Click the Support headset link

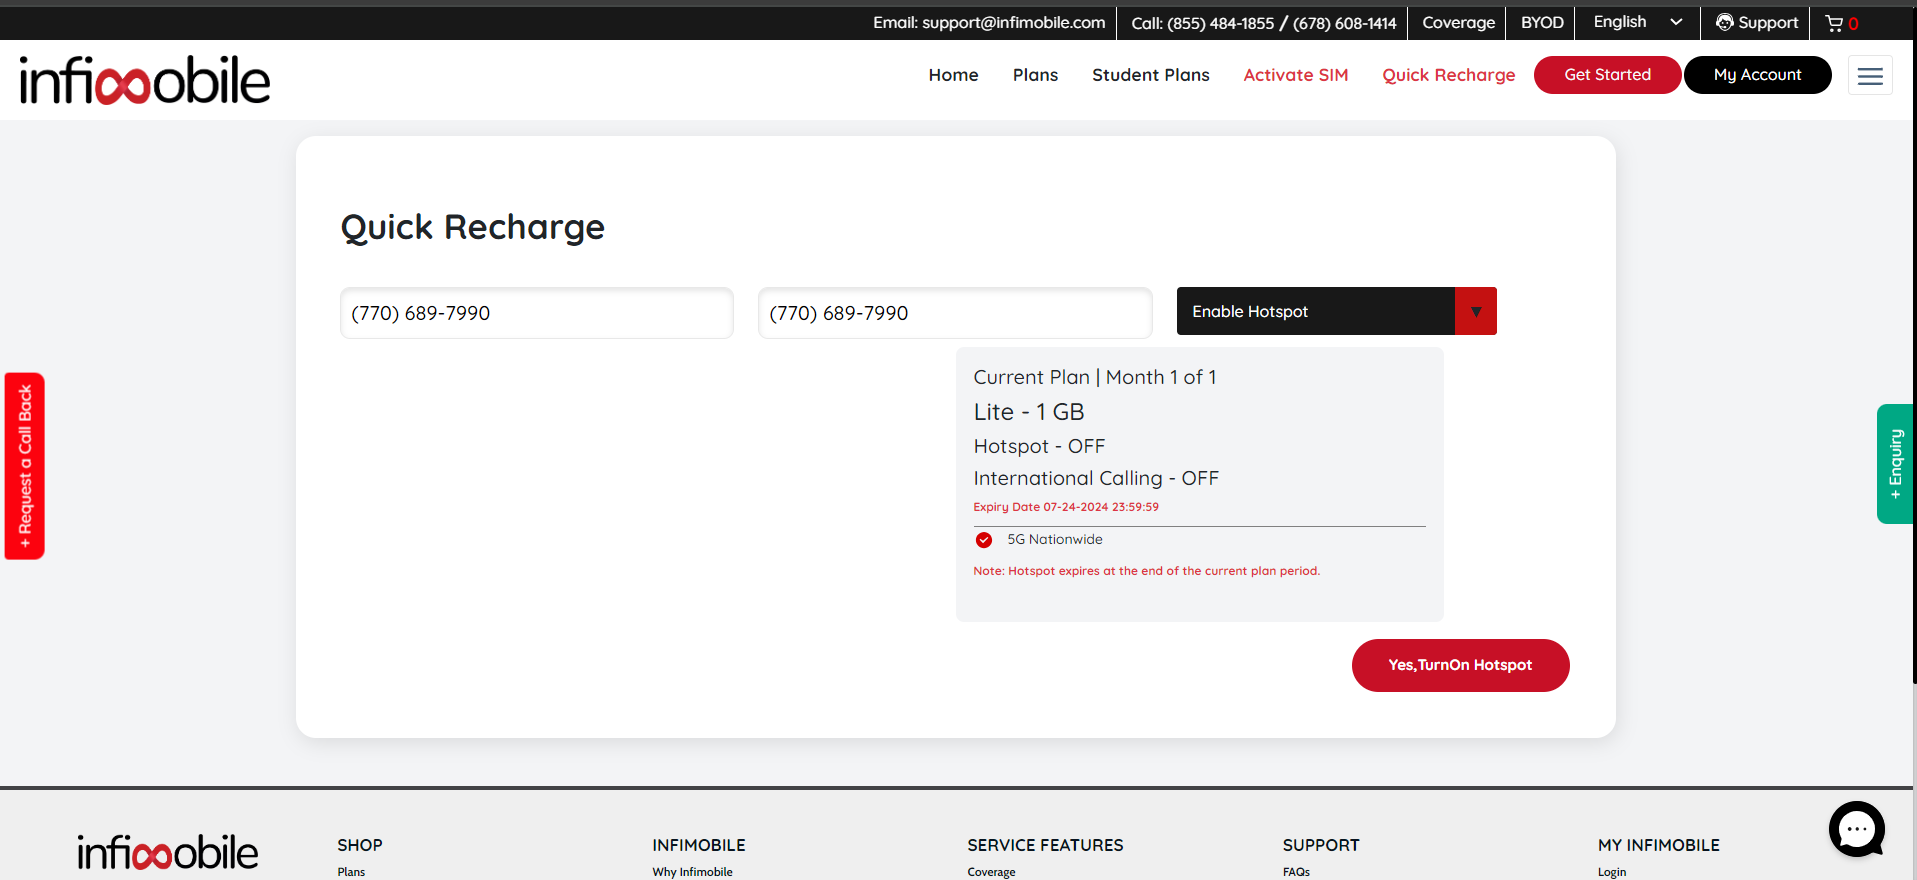point(1757,22)
